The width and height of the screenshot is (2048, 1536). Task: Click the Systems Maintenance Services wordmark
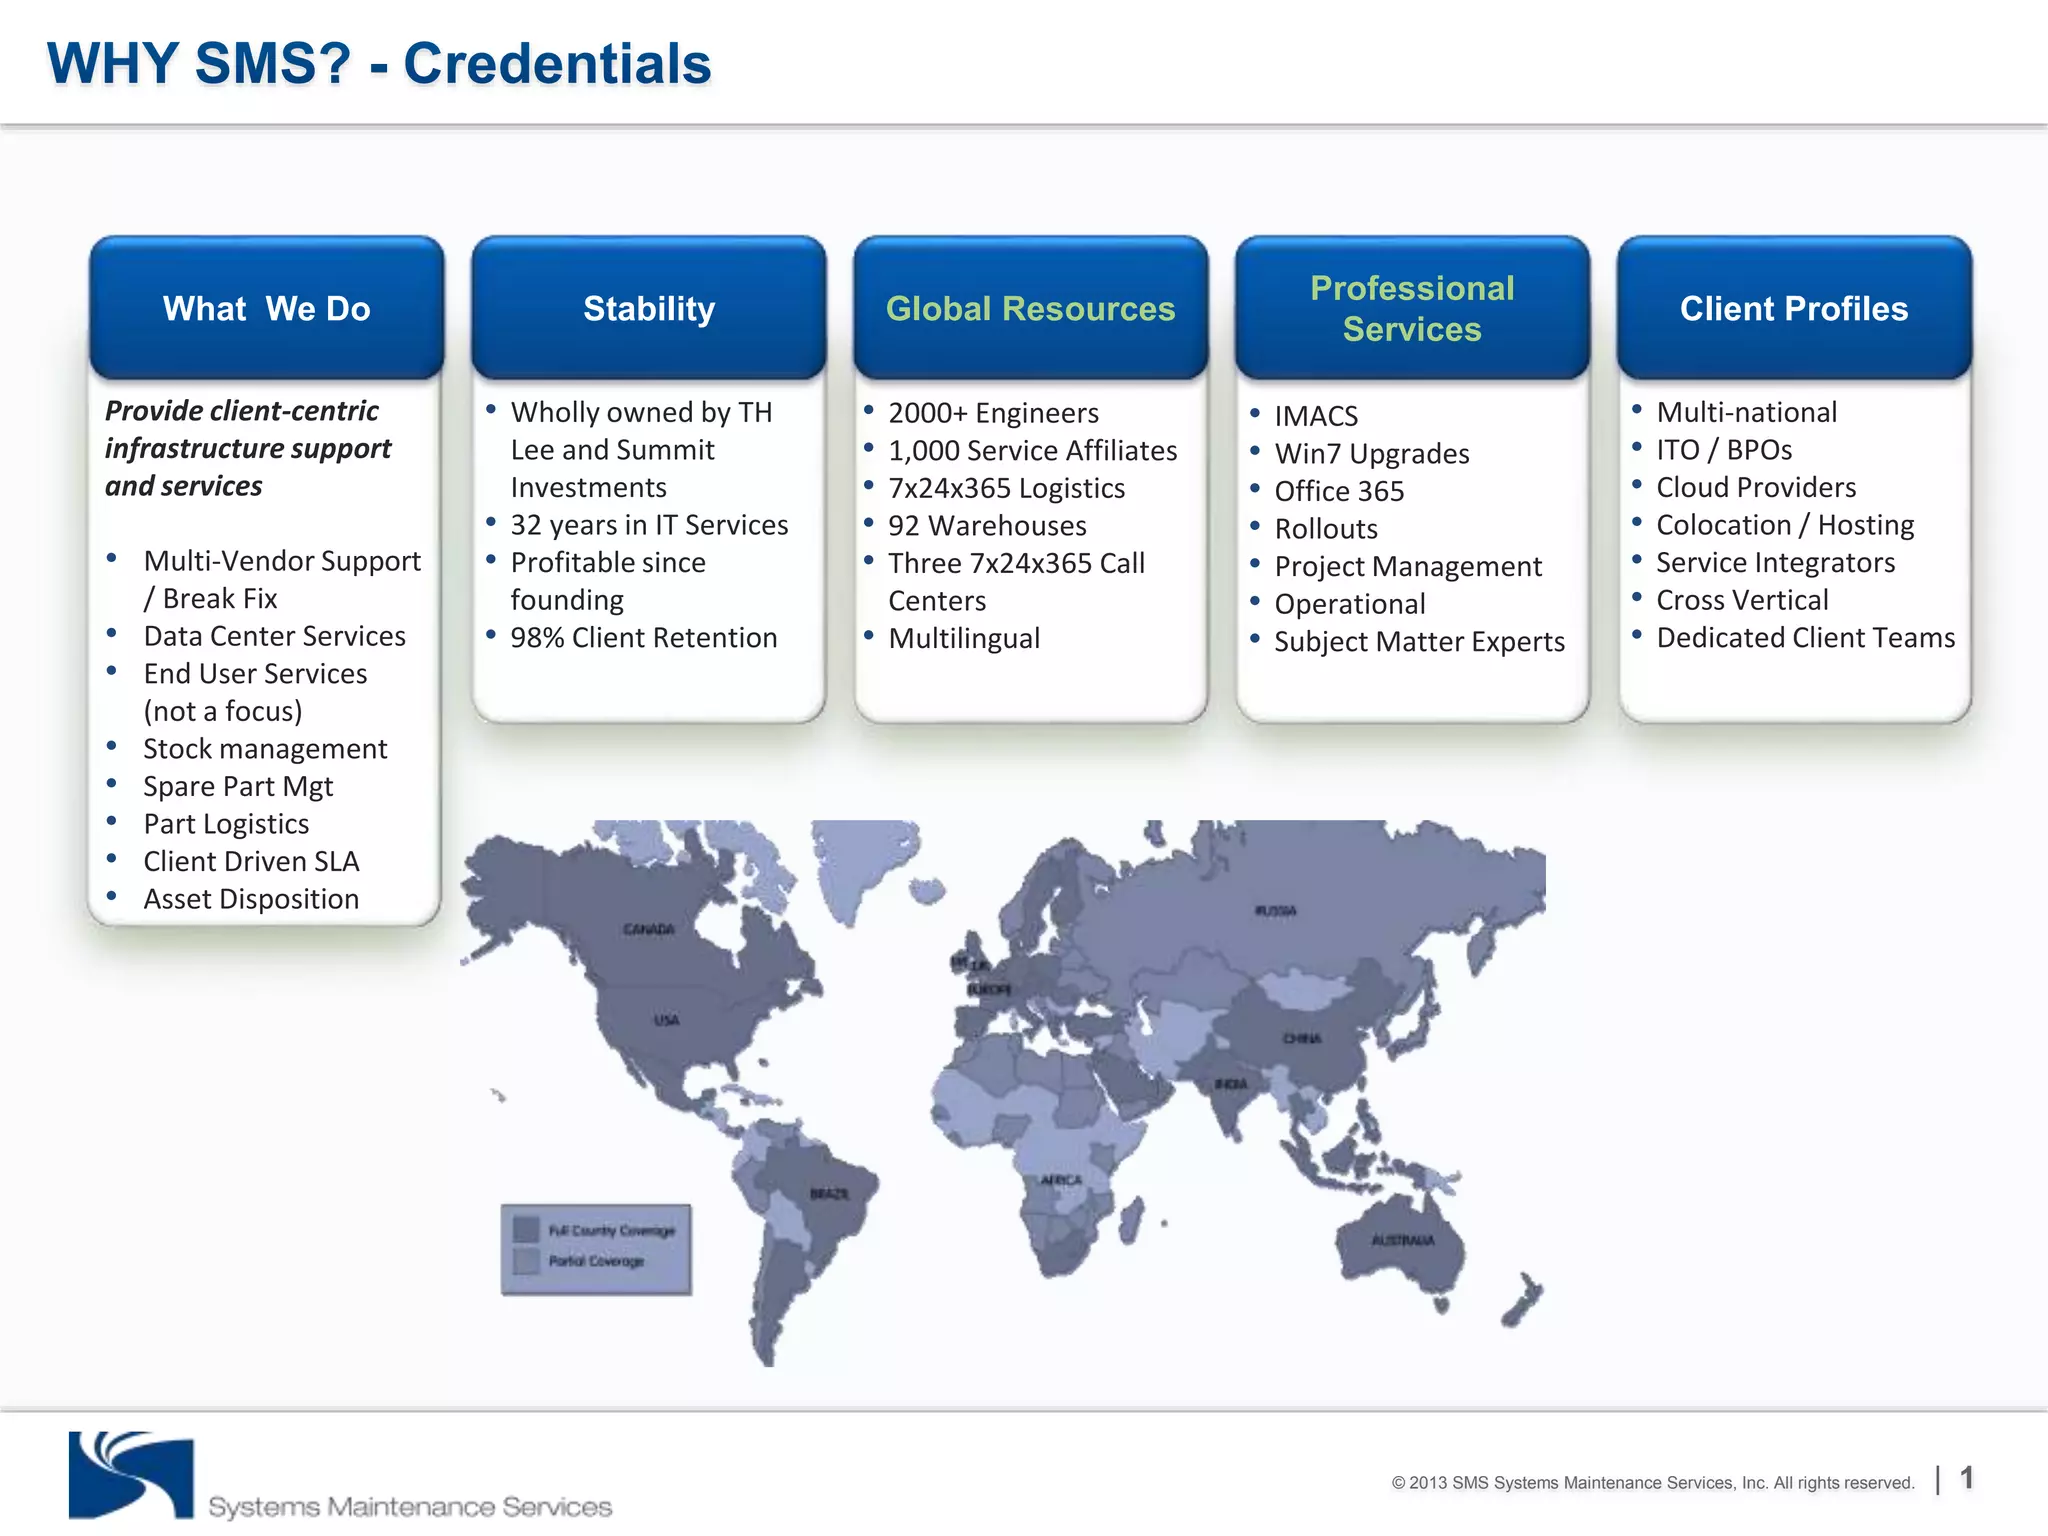410,1506
